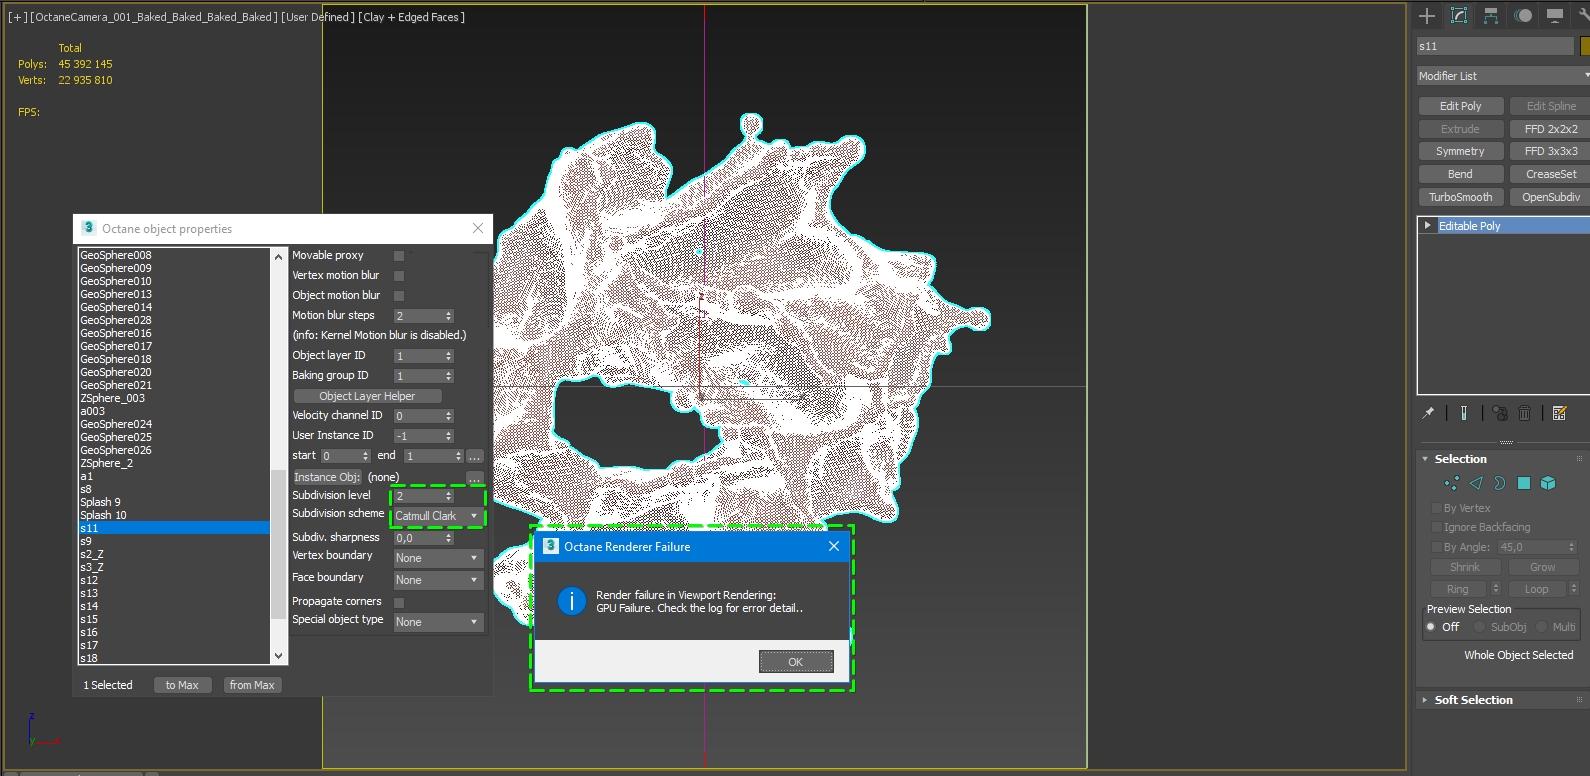Collapse the Selection rollout
Screen dimensions: 1590x776
tap(1425, 459)
